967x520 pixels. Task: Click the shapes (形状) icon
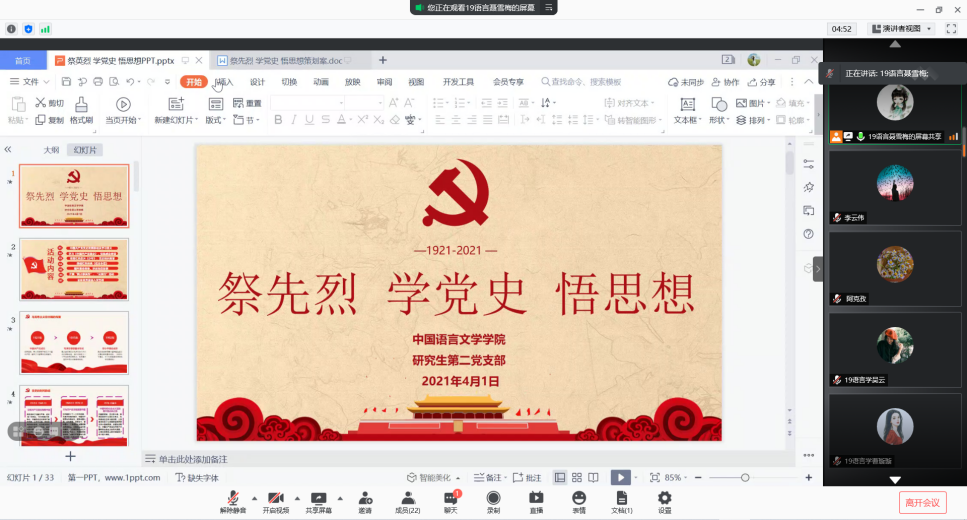click(719, 104)
